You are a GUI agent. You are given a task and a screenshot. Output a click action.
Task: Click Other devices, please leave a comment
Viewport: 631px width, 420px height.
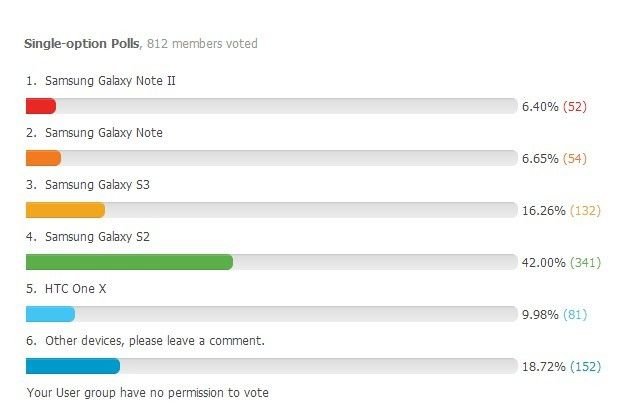click(155, 341)
